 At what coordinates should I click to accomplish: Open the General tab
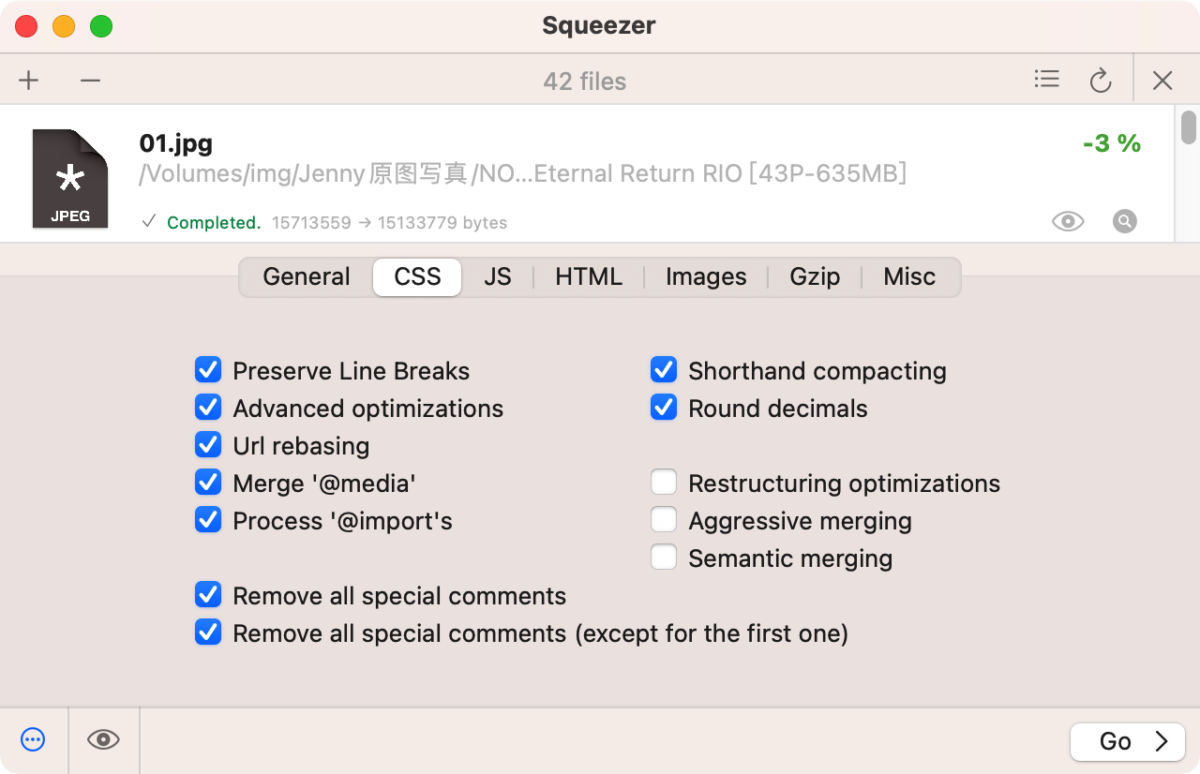[306, 277]
